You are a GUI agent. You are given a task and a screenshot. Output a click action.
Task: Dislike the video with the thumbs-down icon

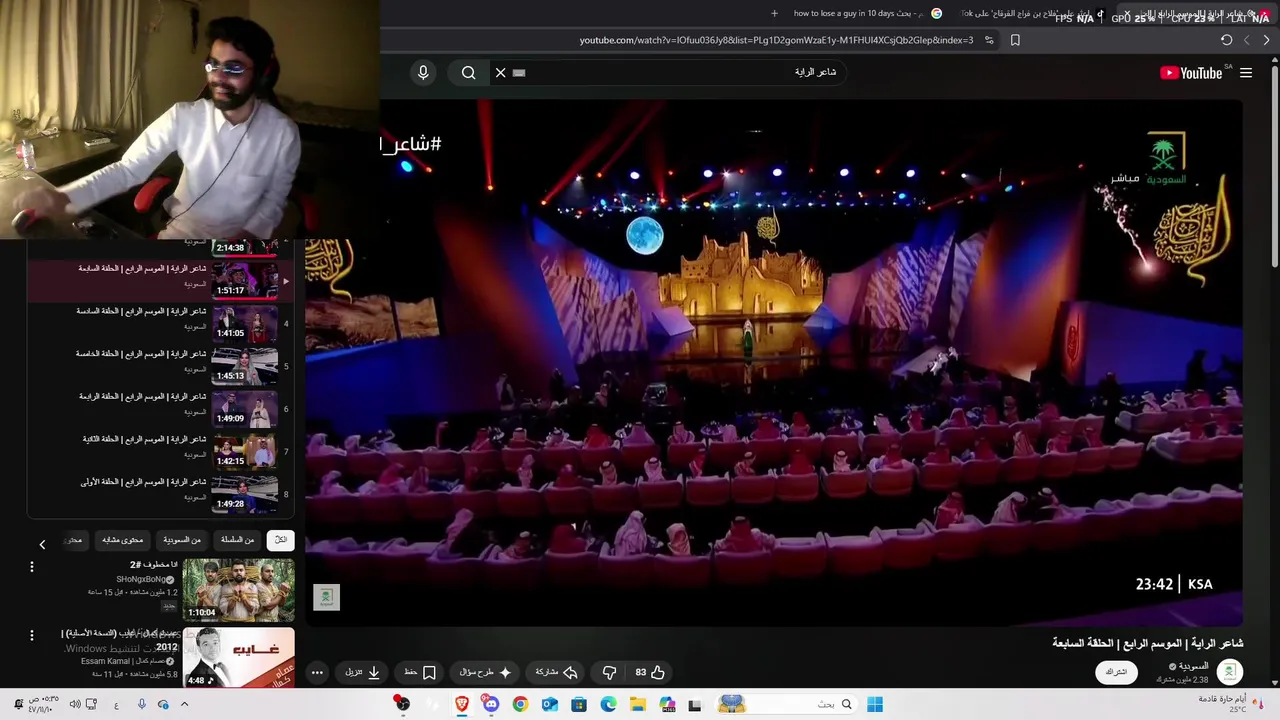[609, 672]
